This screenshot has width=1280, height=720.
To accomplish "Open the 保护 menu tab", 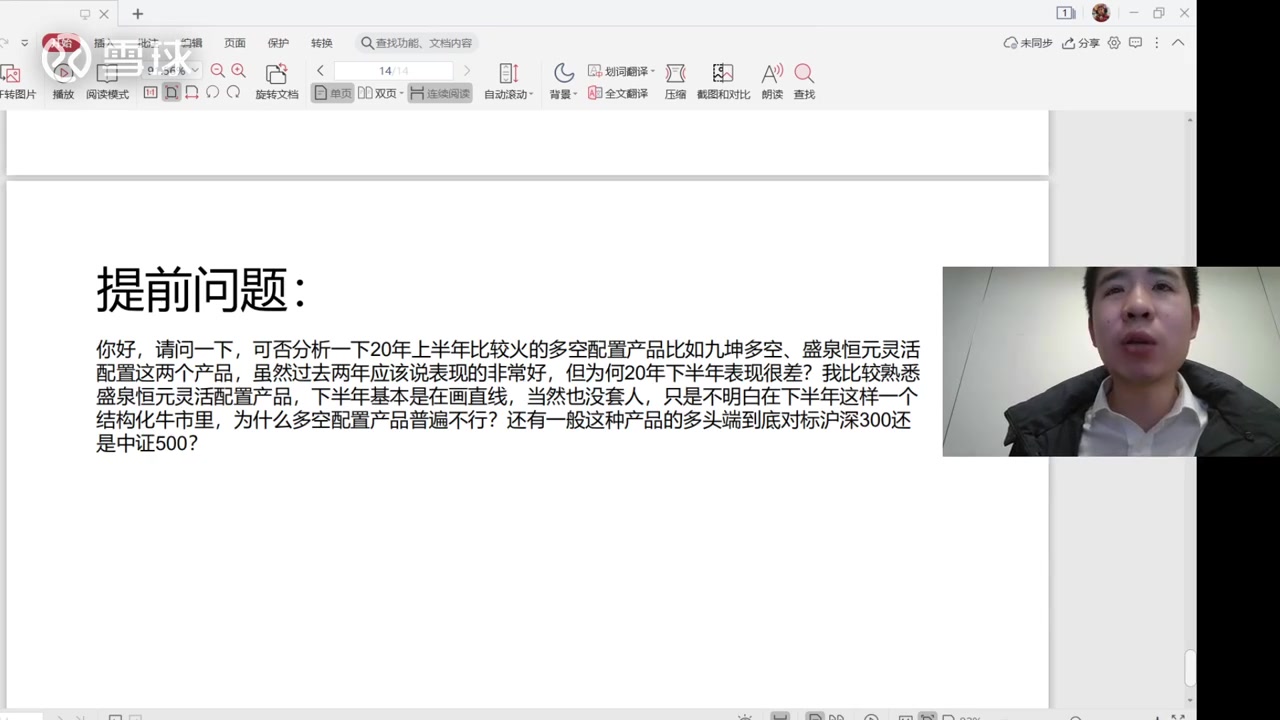I will (278, 43).
